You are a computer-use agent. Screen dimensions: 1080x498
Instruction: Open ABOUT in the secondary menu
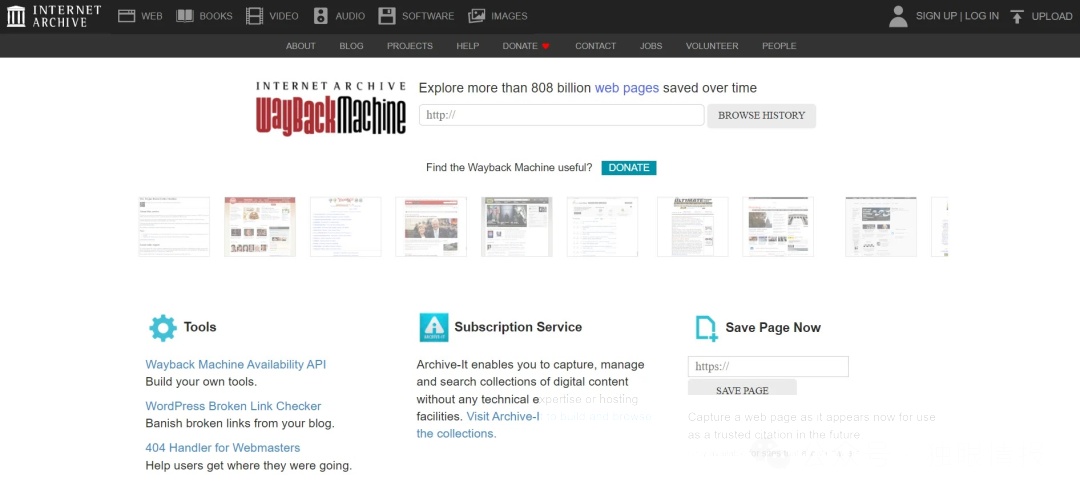point(301,46)
